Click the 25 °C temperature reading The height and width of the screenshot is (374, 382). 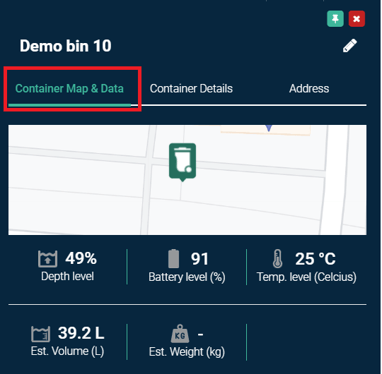(315, 259)
